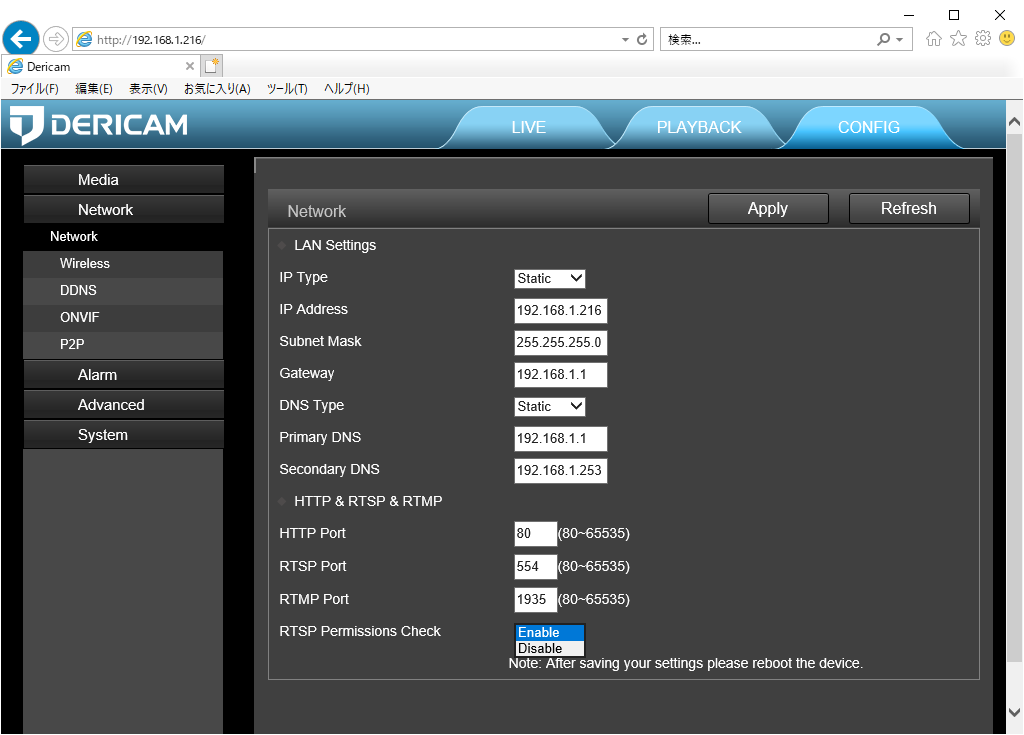Click the Refresh icon in address bar

642,39
